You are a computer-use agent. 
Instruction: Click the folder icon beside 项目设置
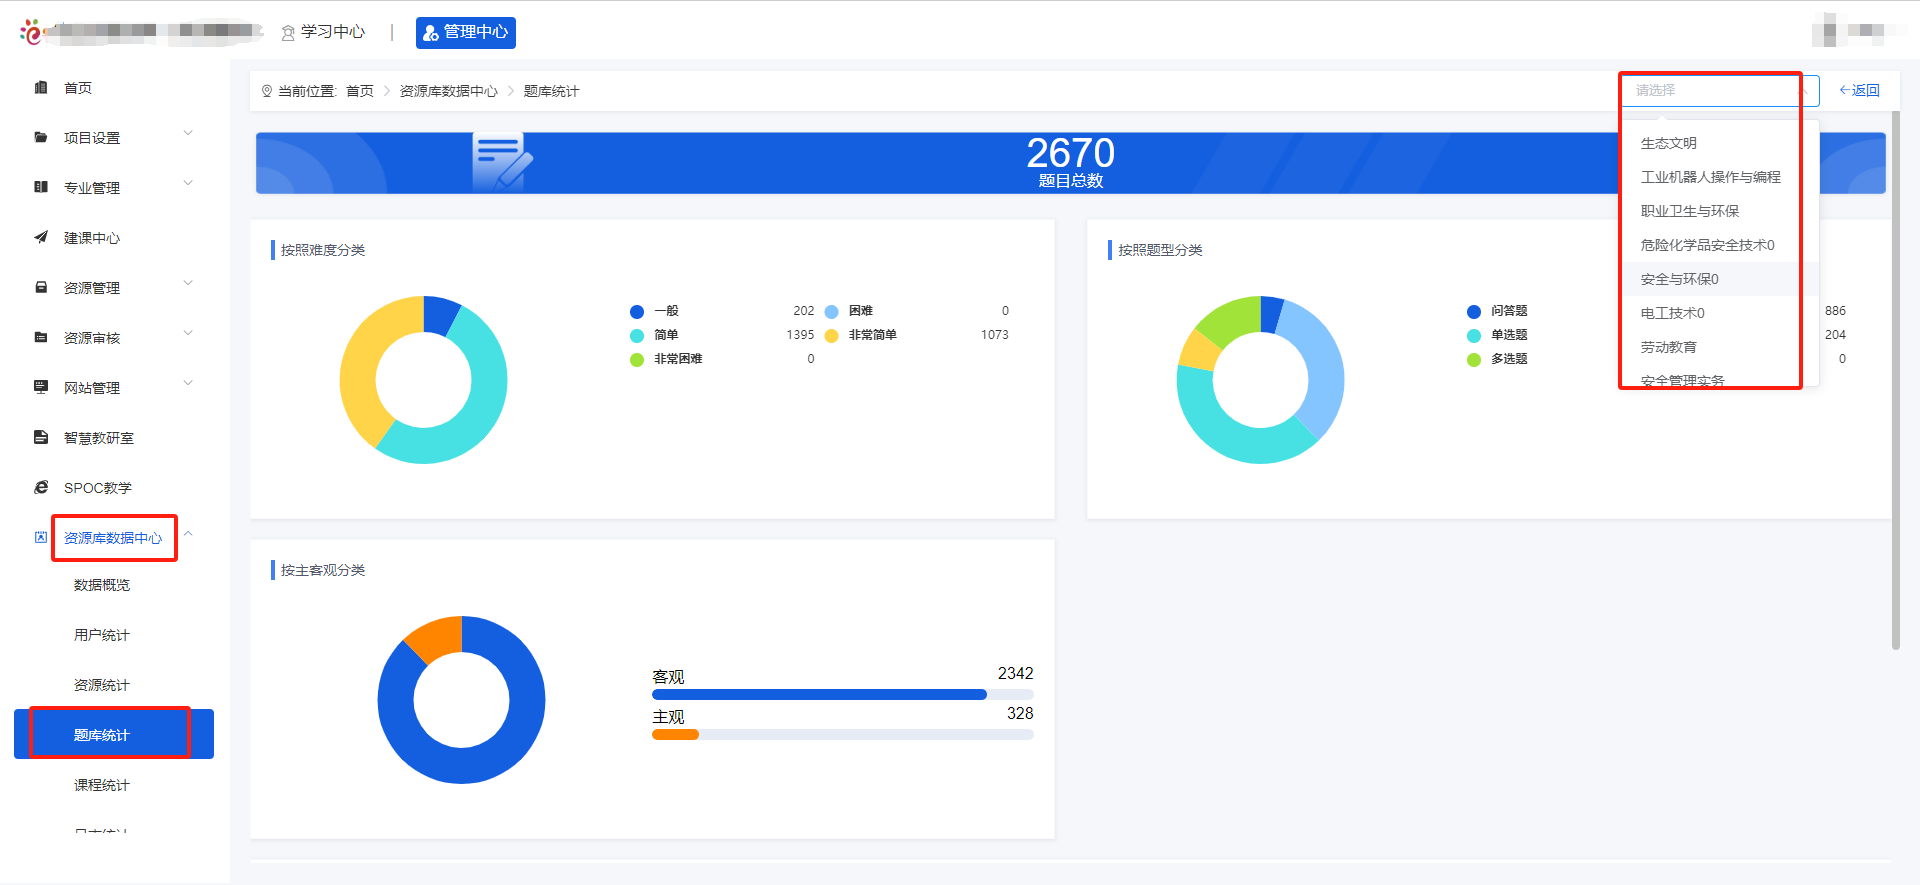tap(41, 138)
